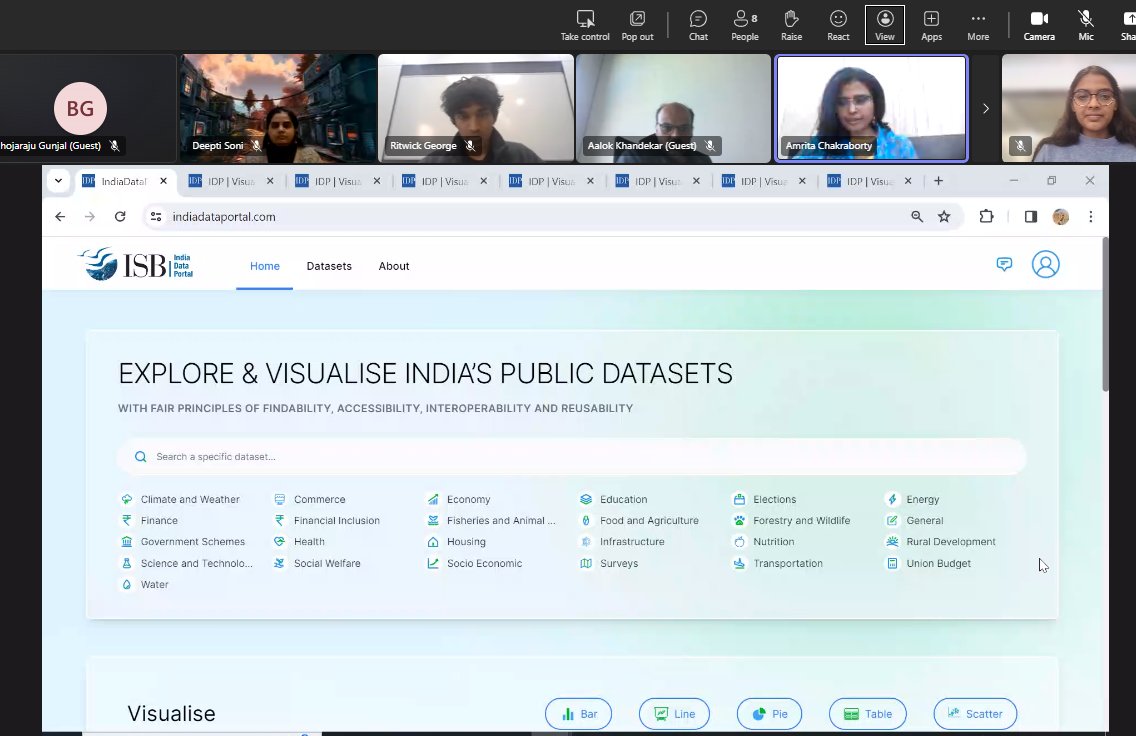Go forward in browser history
The image size is (1136, 736).
(x=90, y=217)
